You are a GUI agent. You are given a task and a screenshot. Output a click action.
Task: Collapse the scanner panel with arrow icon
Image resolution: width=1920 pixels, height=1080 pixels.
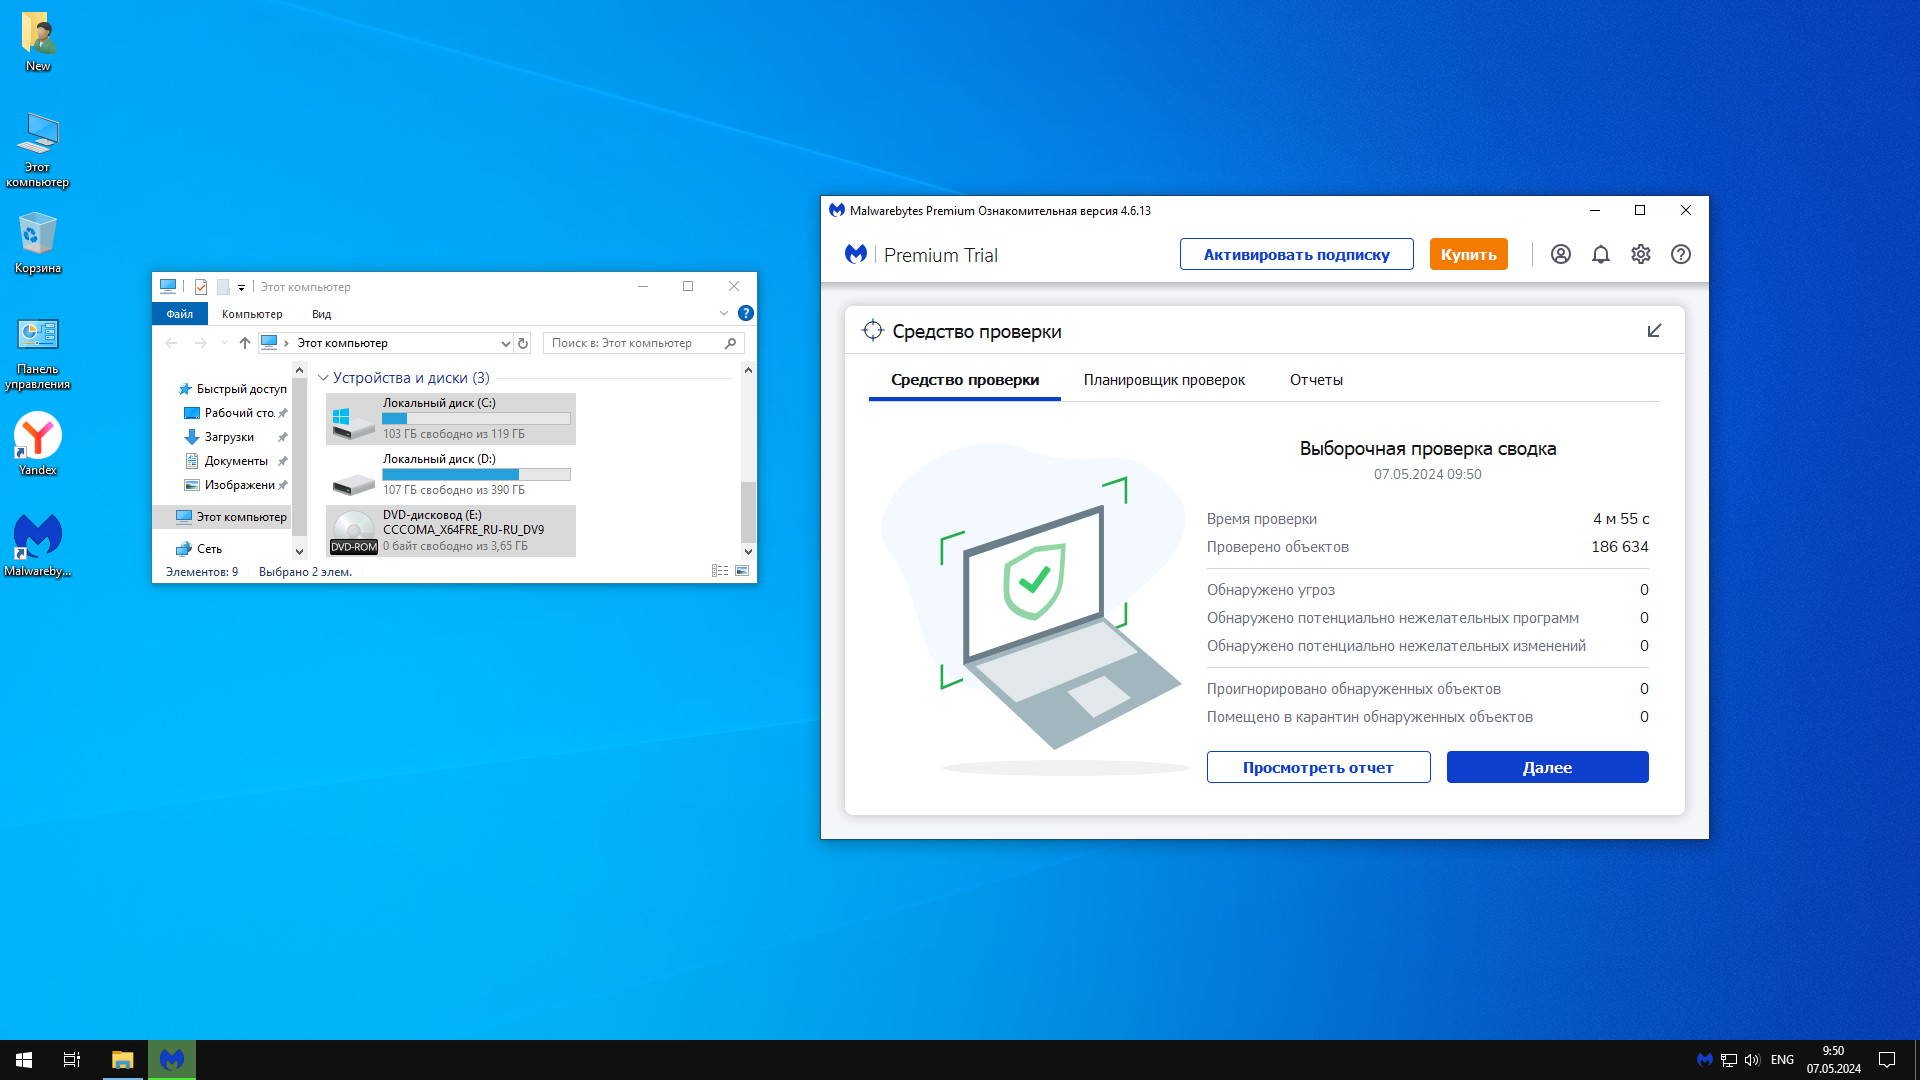click(1654, 331)
